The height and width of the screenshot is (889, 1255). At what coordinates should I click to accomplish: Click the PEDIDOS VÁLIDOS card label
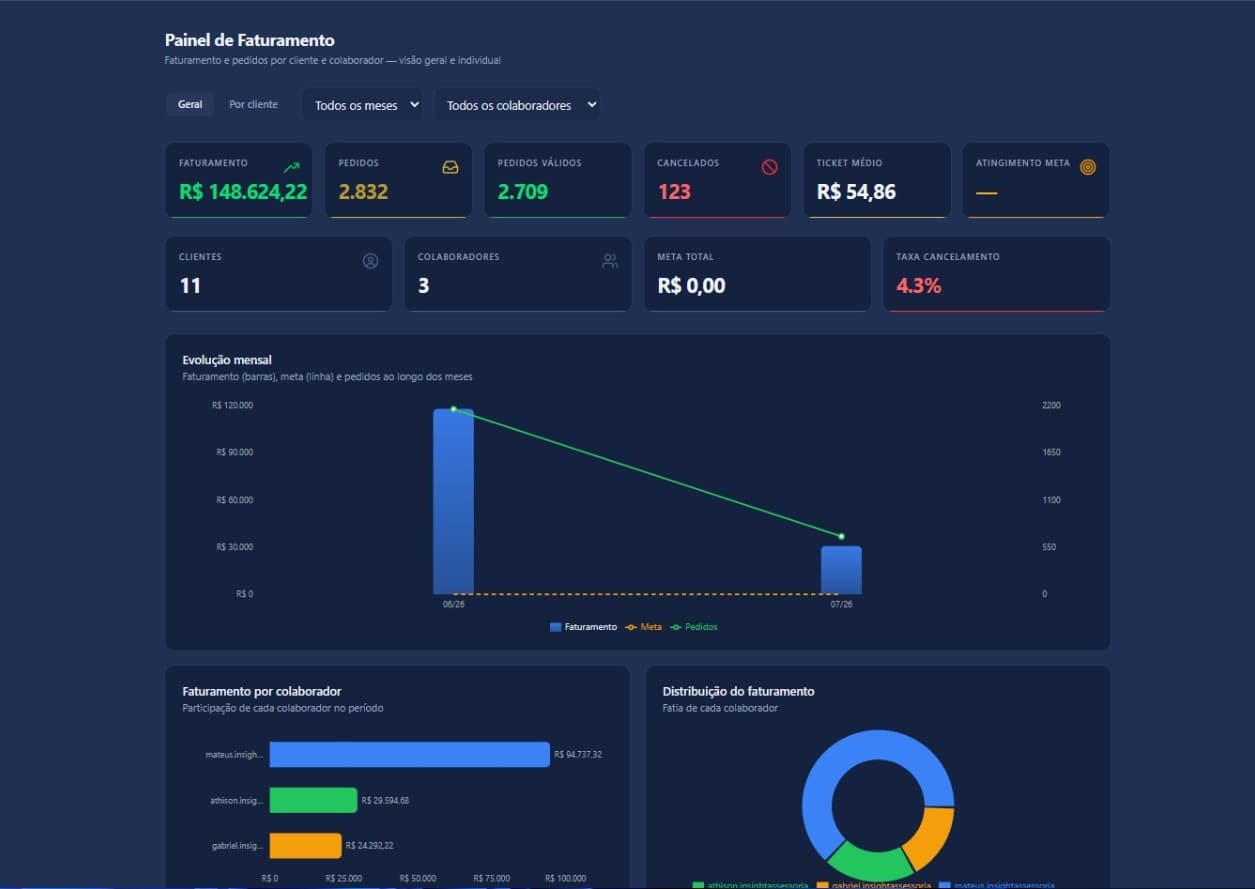(539, 163)
